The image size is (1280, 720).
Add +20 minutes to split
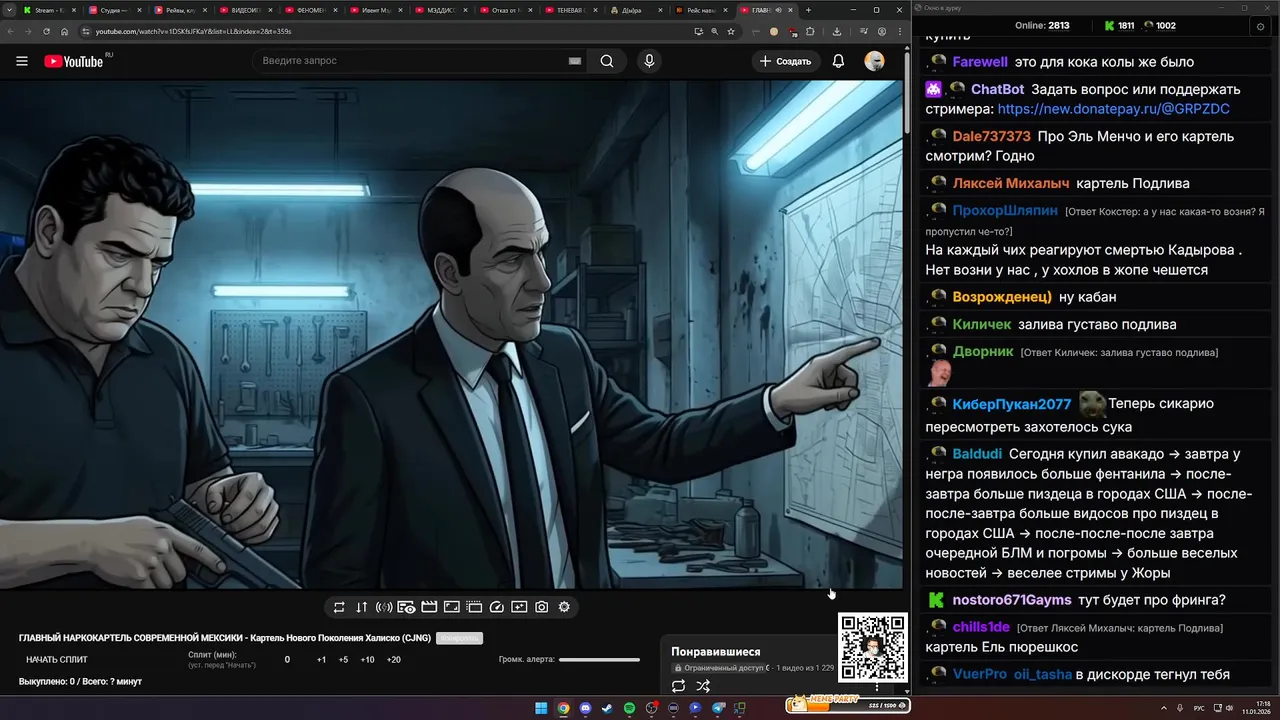point(393,660)
